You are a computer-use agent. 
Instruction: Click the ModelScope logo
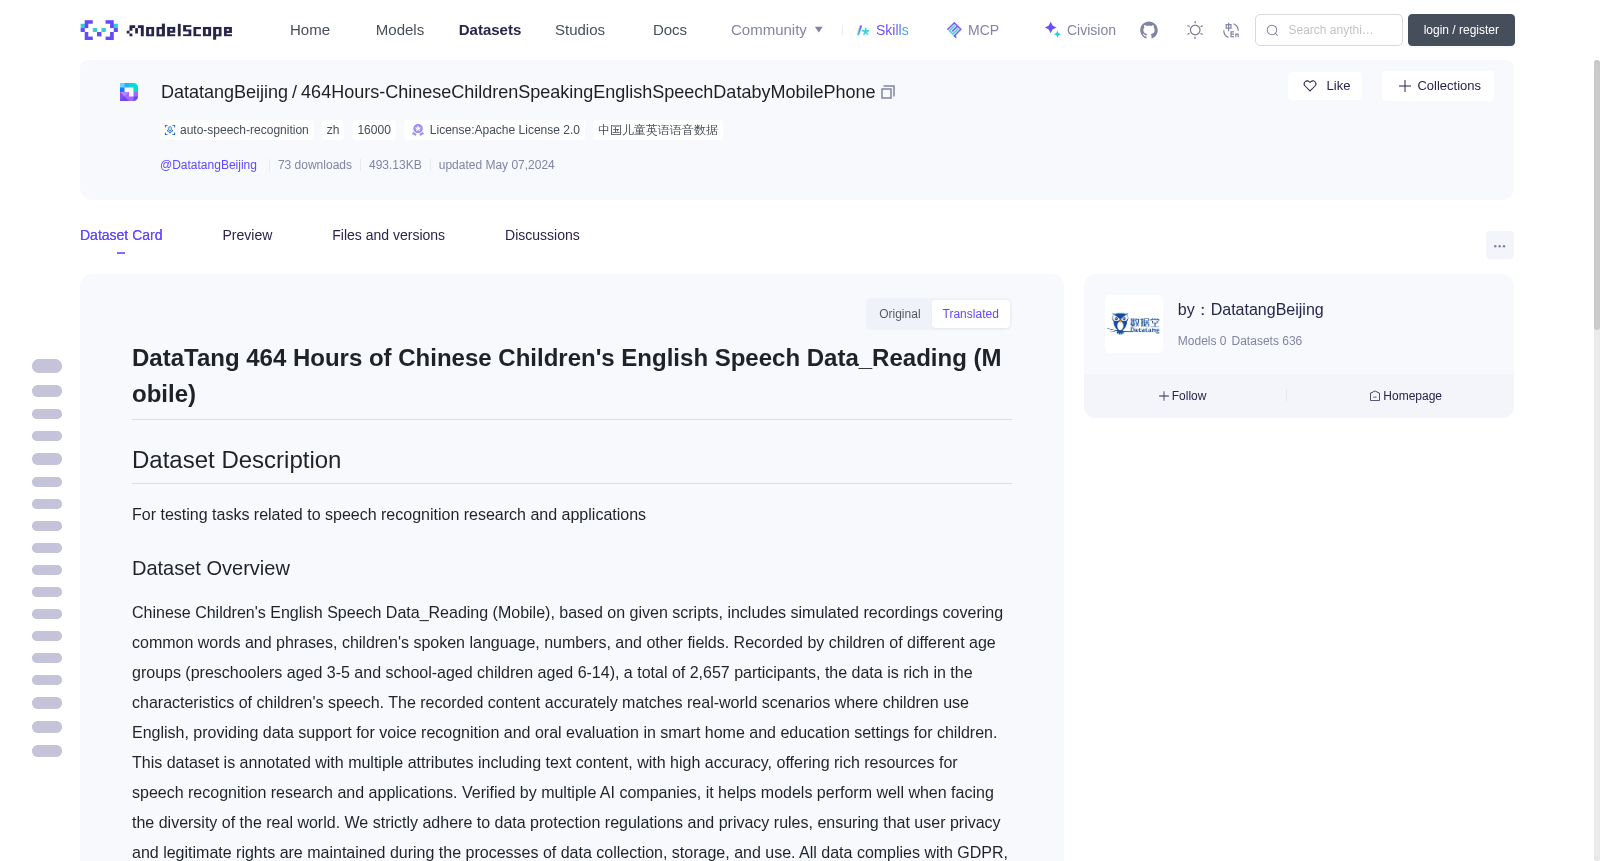(157, 30)
